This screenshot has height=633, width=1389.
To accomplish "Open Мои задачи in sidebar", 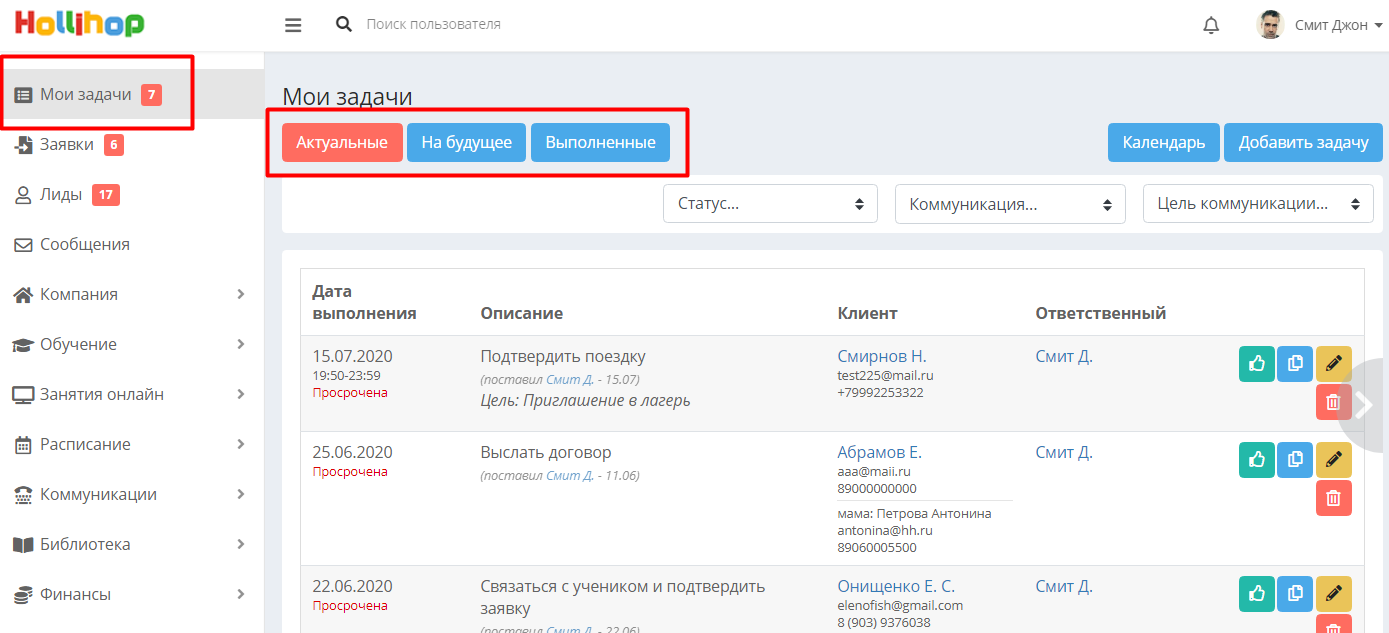I will (x=132, y=94).
